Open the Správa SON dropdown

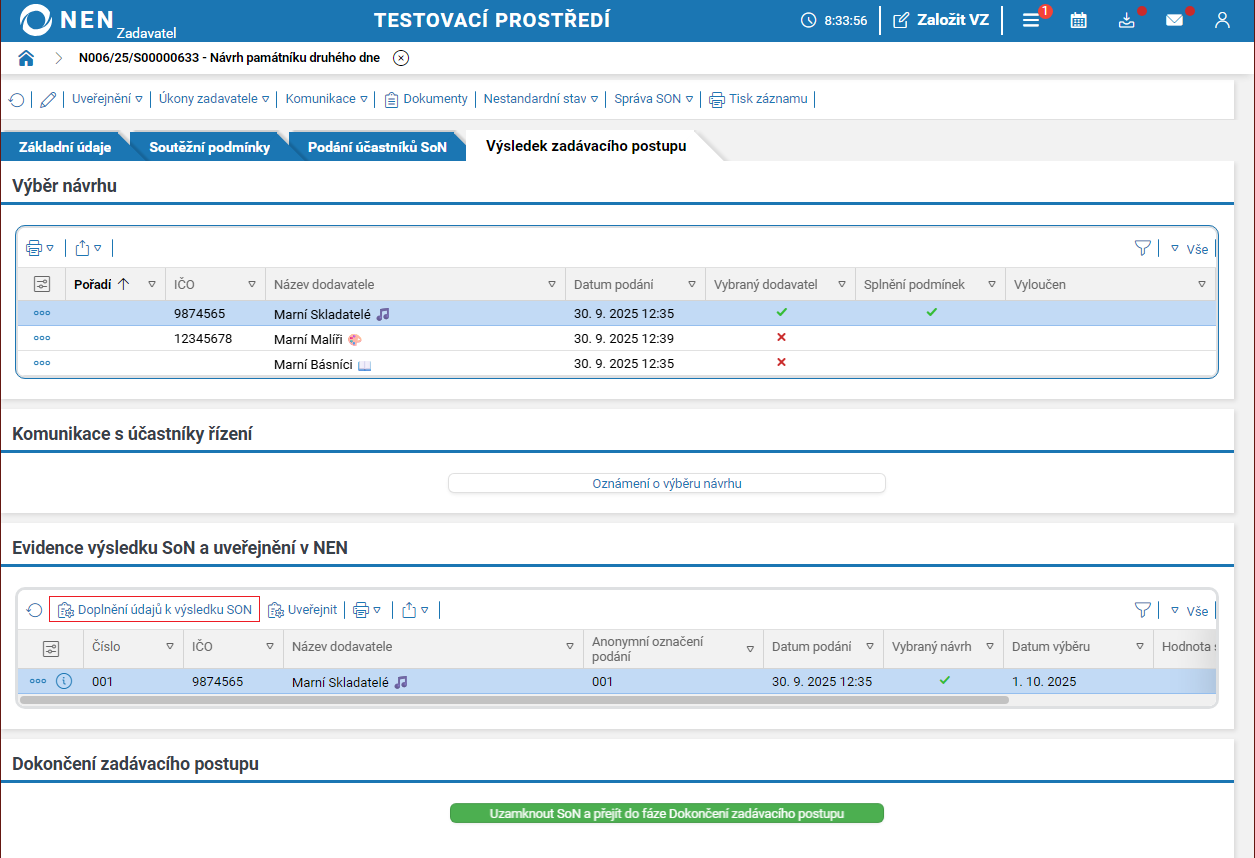tap(653, 99)
